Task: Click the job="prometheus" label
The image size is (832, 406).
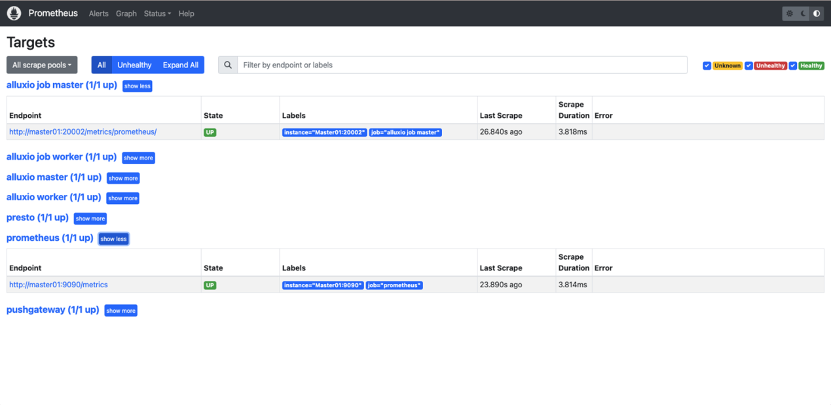Action: 394,285
